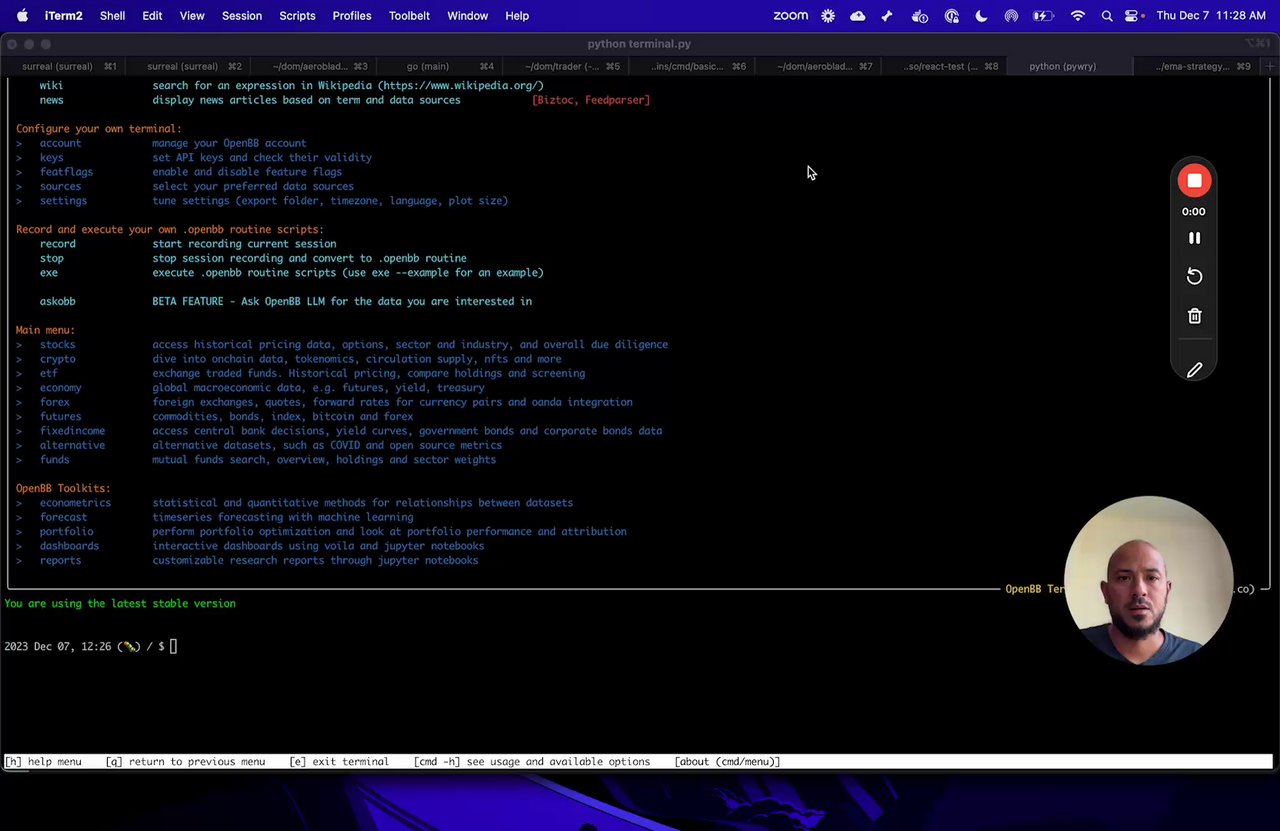Click the 'forecast' toolkit entry
This screenshot has width=1280, height=831.
pyautogui.click(x=63, y=517)
